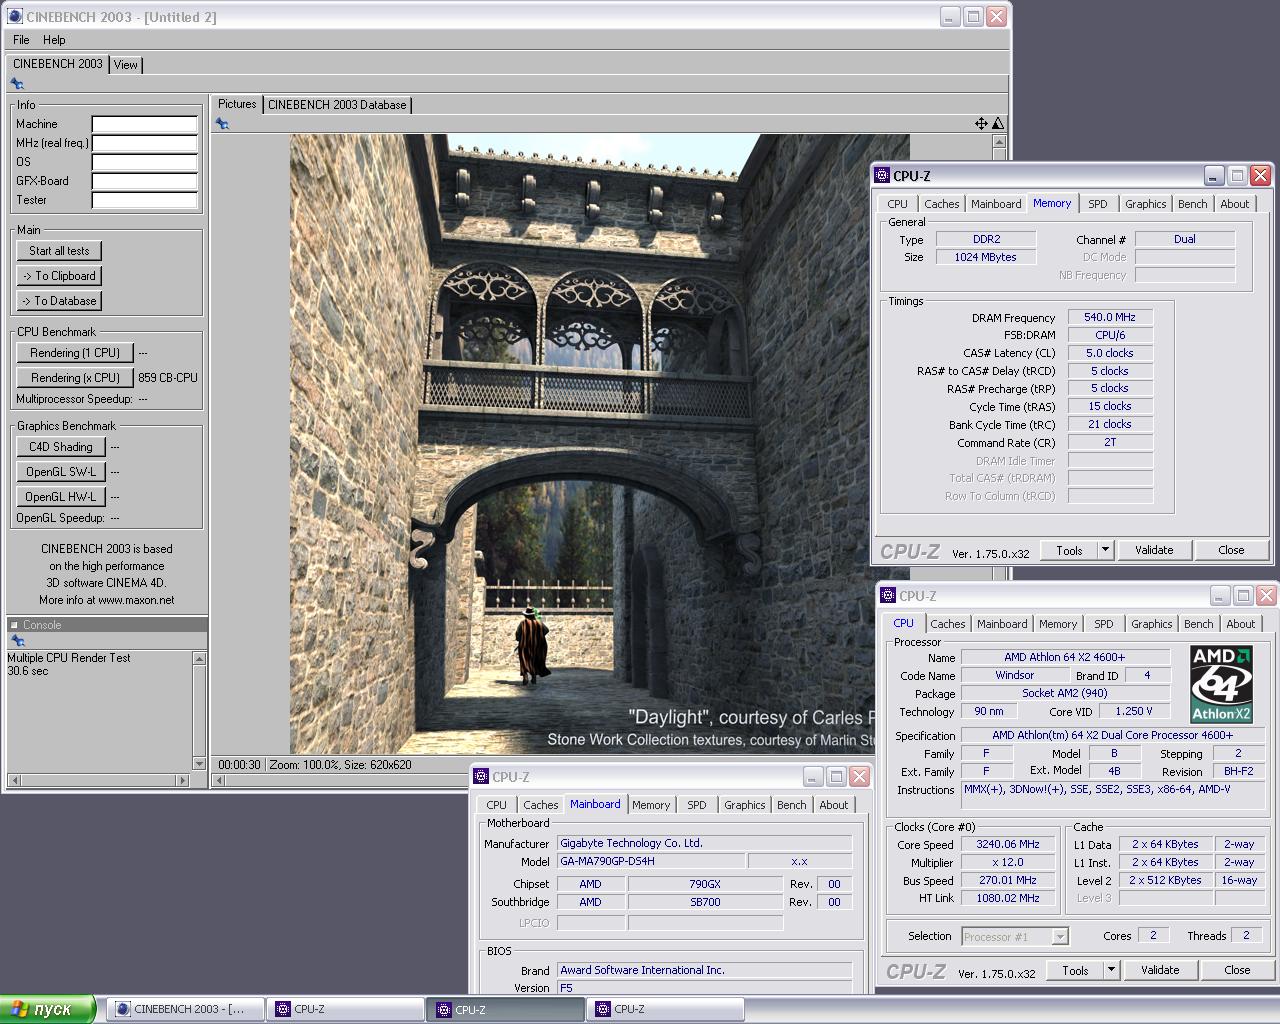Click the CAS# Latency 5.0 clocks value

(x=1110, y=353)
